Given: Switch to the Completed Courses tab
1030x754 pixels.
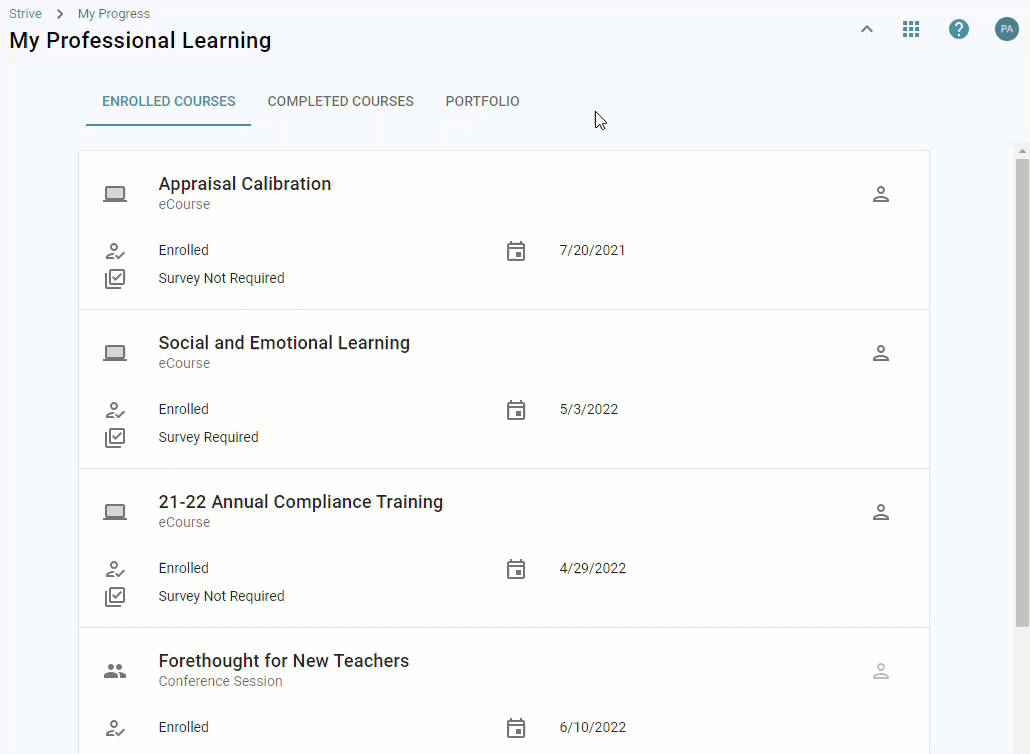Looking at the screenshot, I should [x=340, y=101].
